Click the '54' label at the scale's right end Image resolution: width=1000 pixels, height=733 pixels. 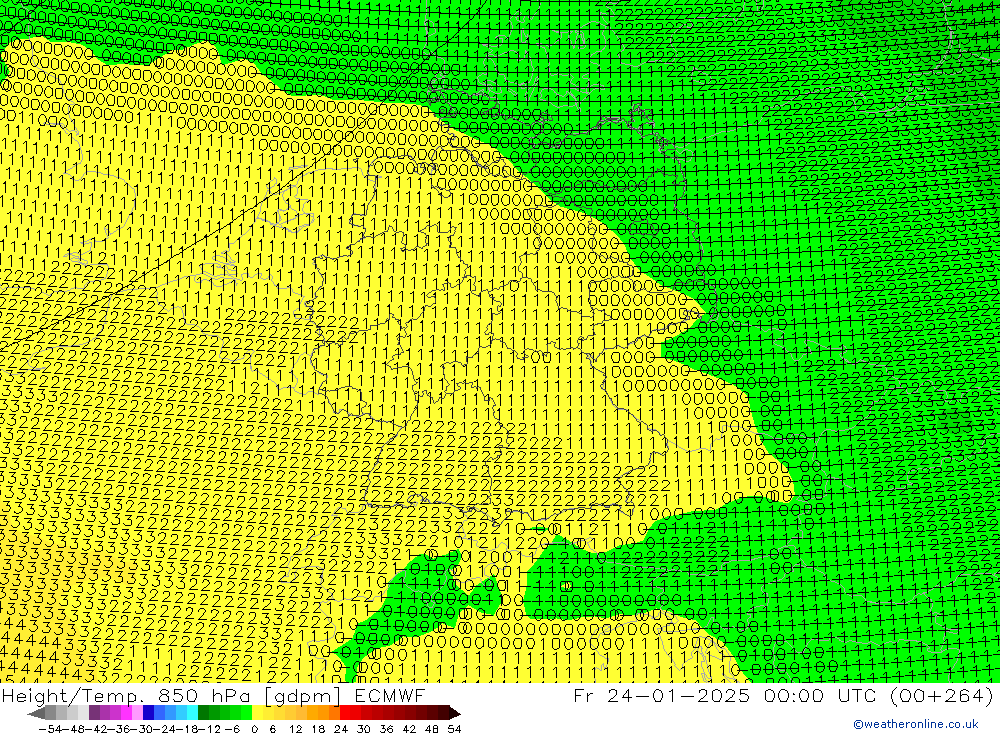pos(454,729)
